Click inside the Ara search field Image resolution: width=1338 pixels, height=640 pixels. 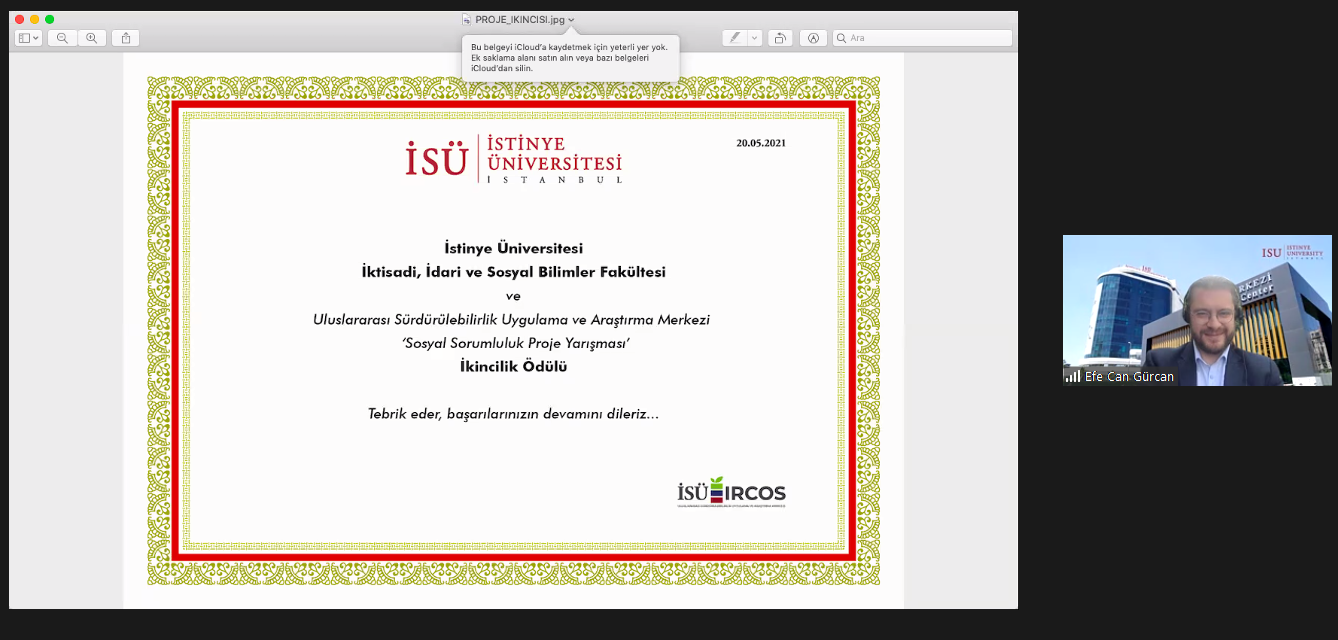tap(925, 38)
